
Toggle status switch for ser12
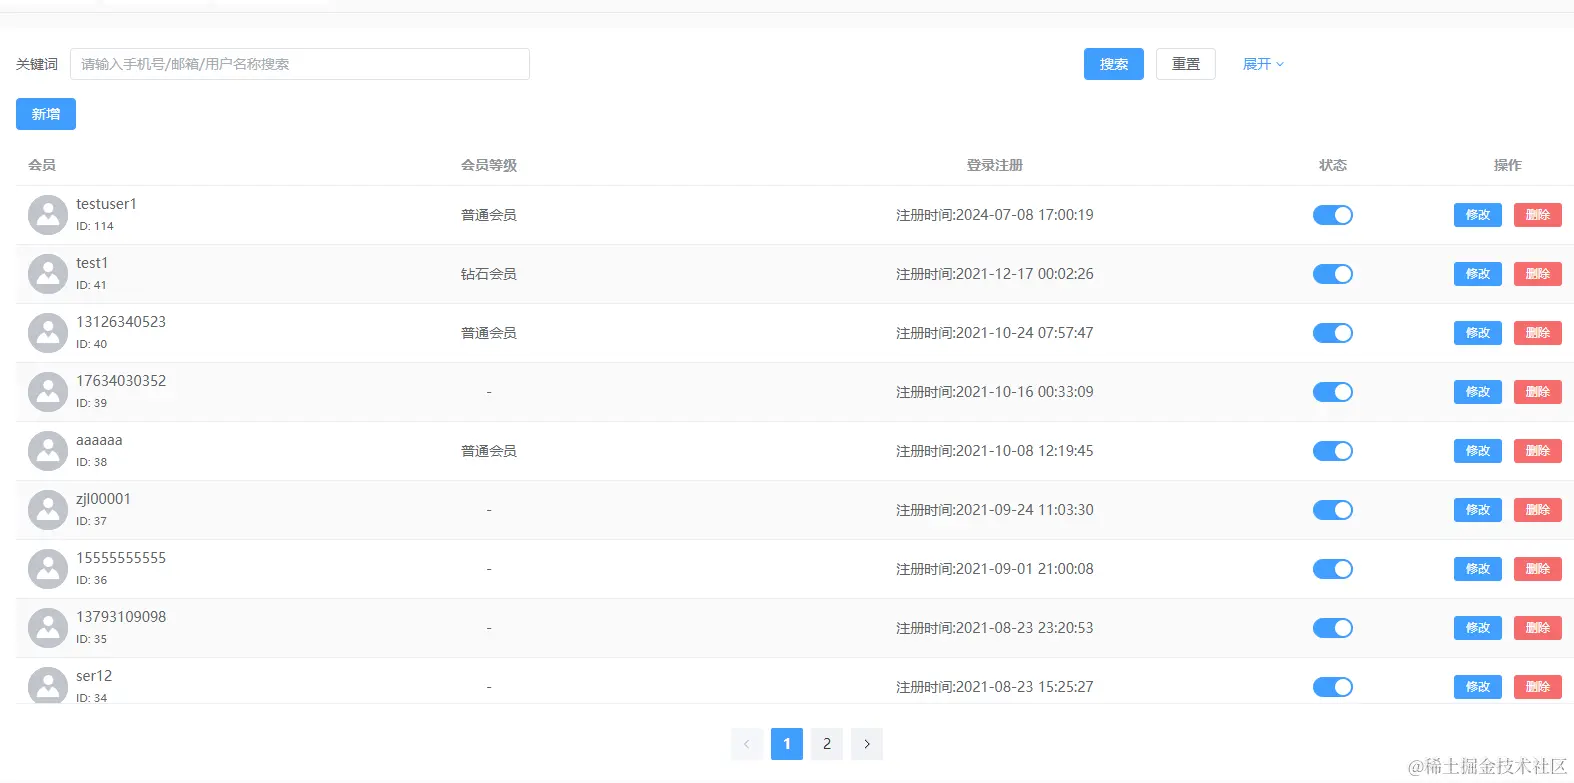pos(1333,687)
